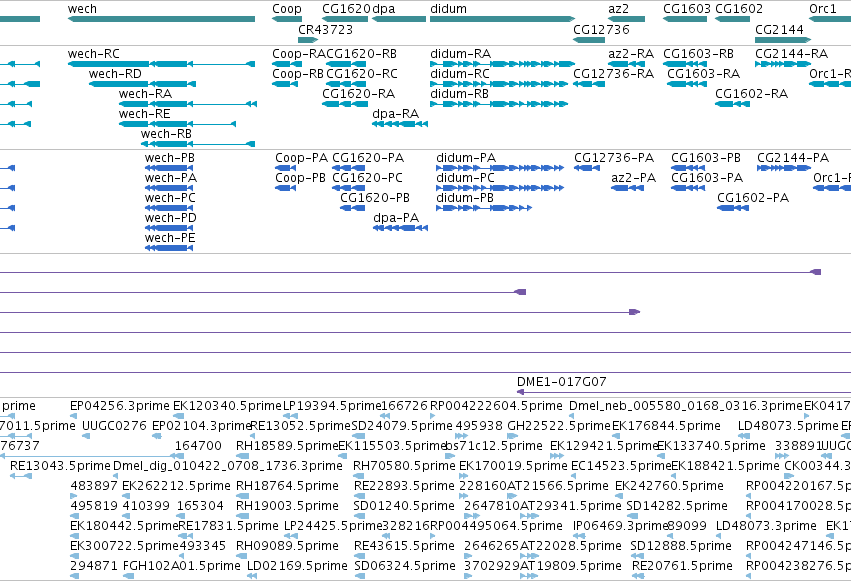Click the CG2144-RA transcript
The width and height of the screenshot is (851, 581).
pyautogui.click(x=783, y=64)
